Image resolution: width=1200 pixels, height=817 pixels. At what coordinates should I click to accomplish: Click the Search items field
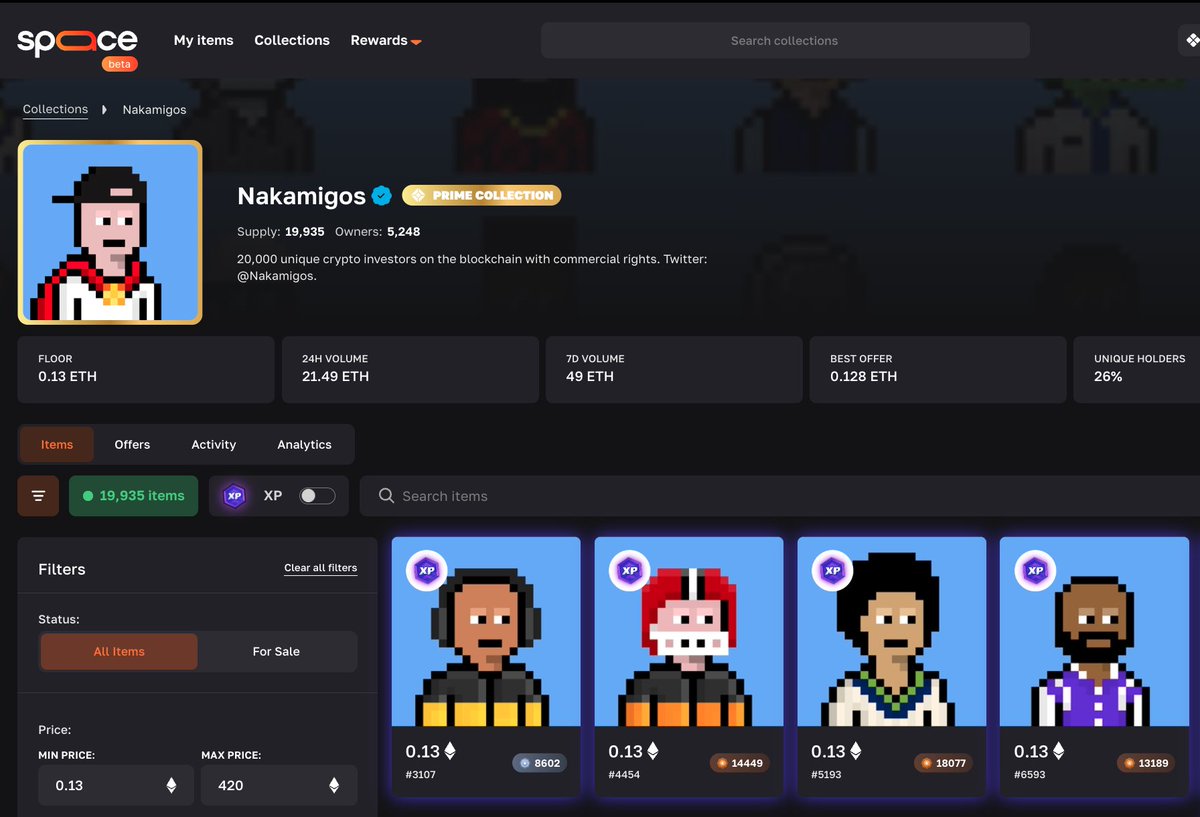[x=780, y=496]
